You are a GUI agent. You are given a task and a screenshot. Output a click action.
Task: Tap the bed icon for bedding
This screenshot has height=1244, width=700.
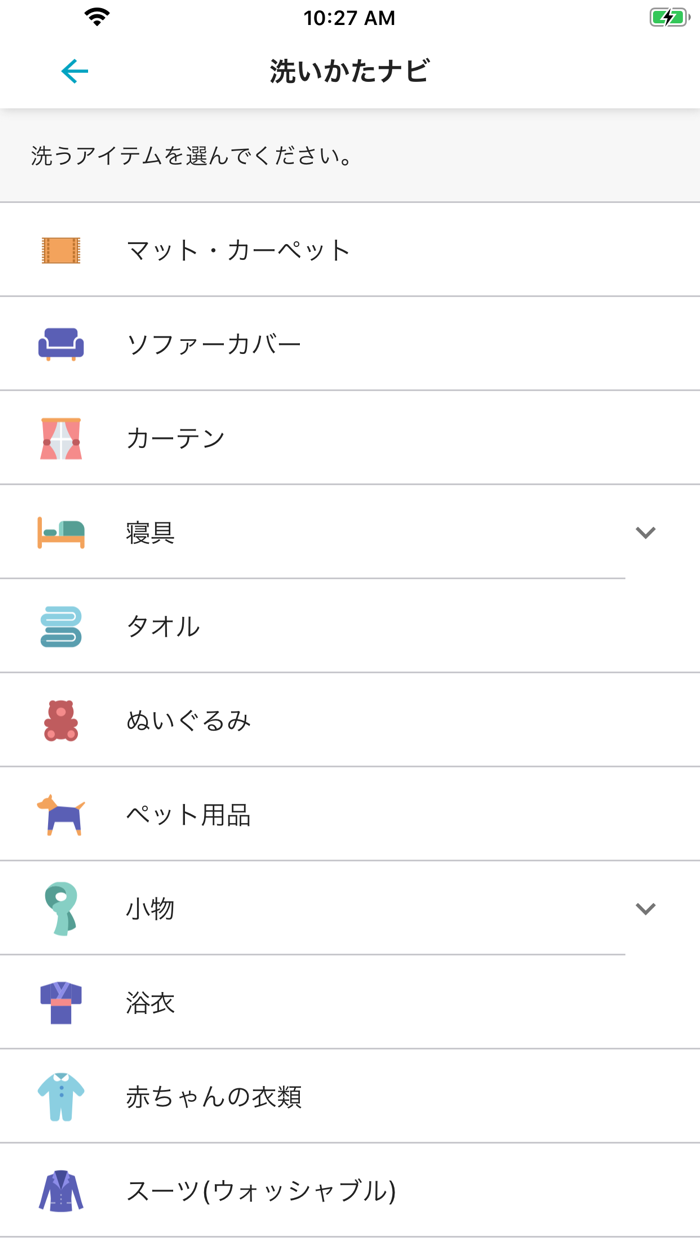coord(61,532)
